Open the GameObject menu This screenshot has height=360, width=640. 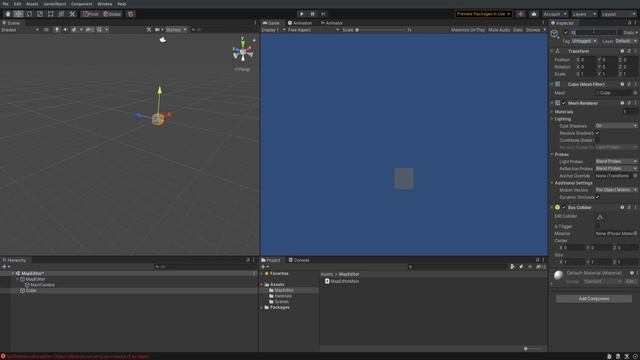click(x=55, y=4)
